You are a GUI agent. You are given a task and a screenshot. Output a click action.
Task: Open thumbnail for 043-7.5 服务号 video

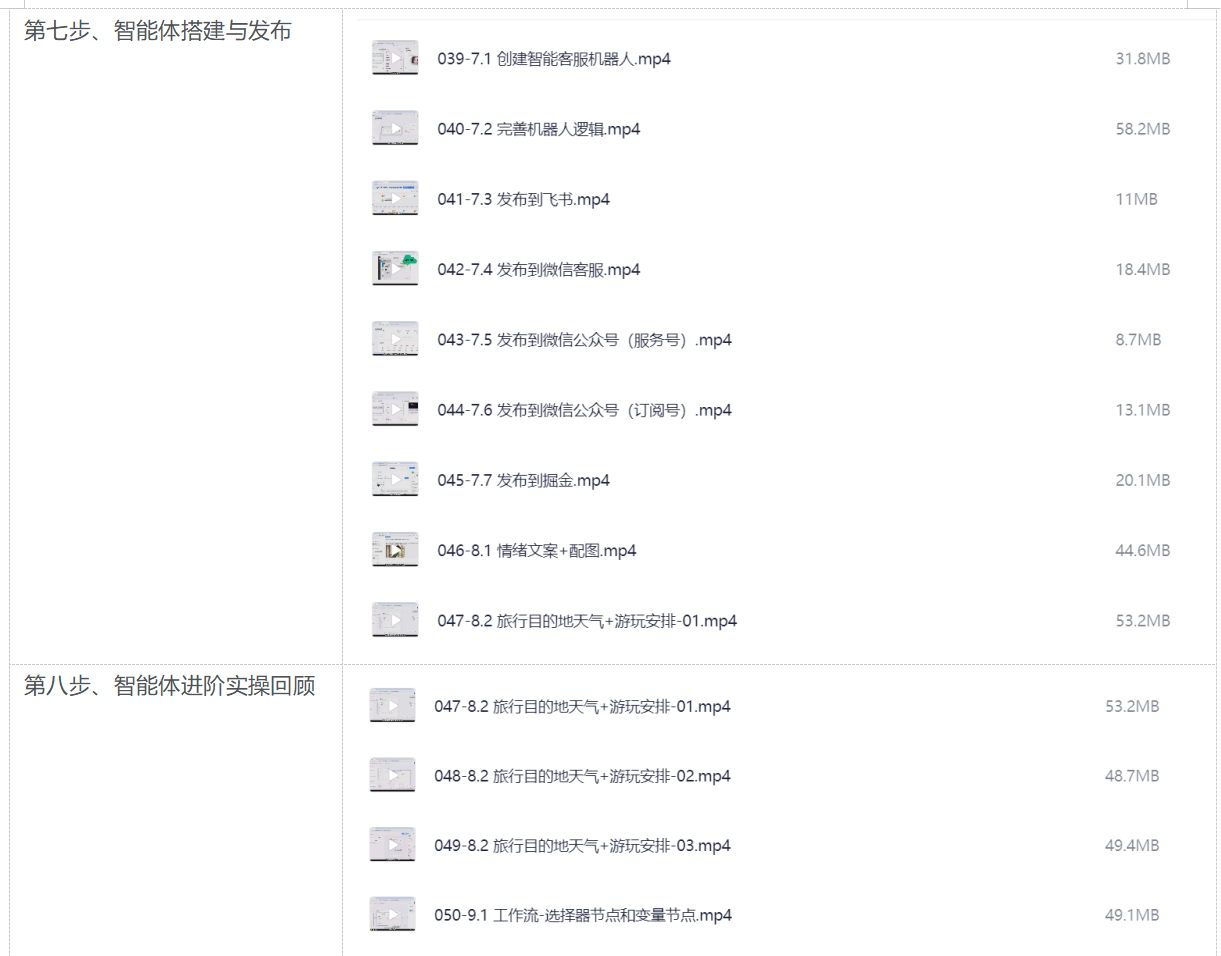[x=395, y=339]
